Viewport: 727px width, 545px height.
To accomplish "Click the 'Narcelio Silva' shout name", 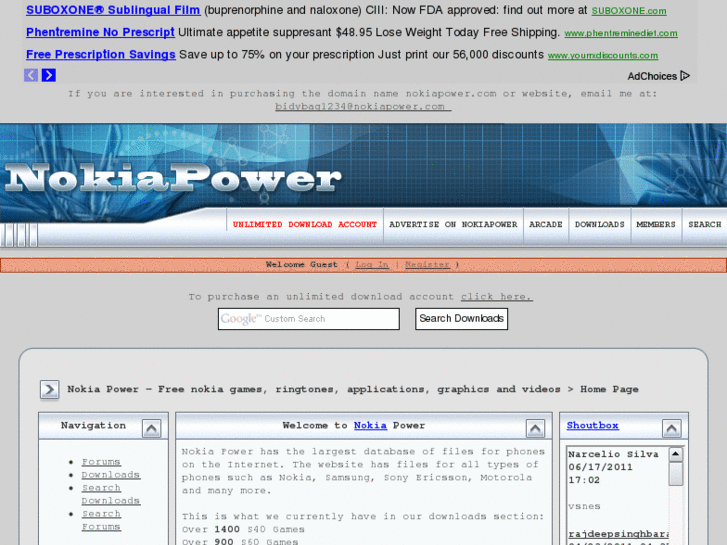I will pos(613,455).
